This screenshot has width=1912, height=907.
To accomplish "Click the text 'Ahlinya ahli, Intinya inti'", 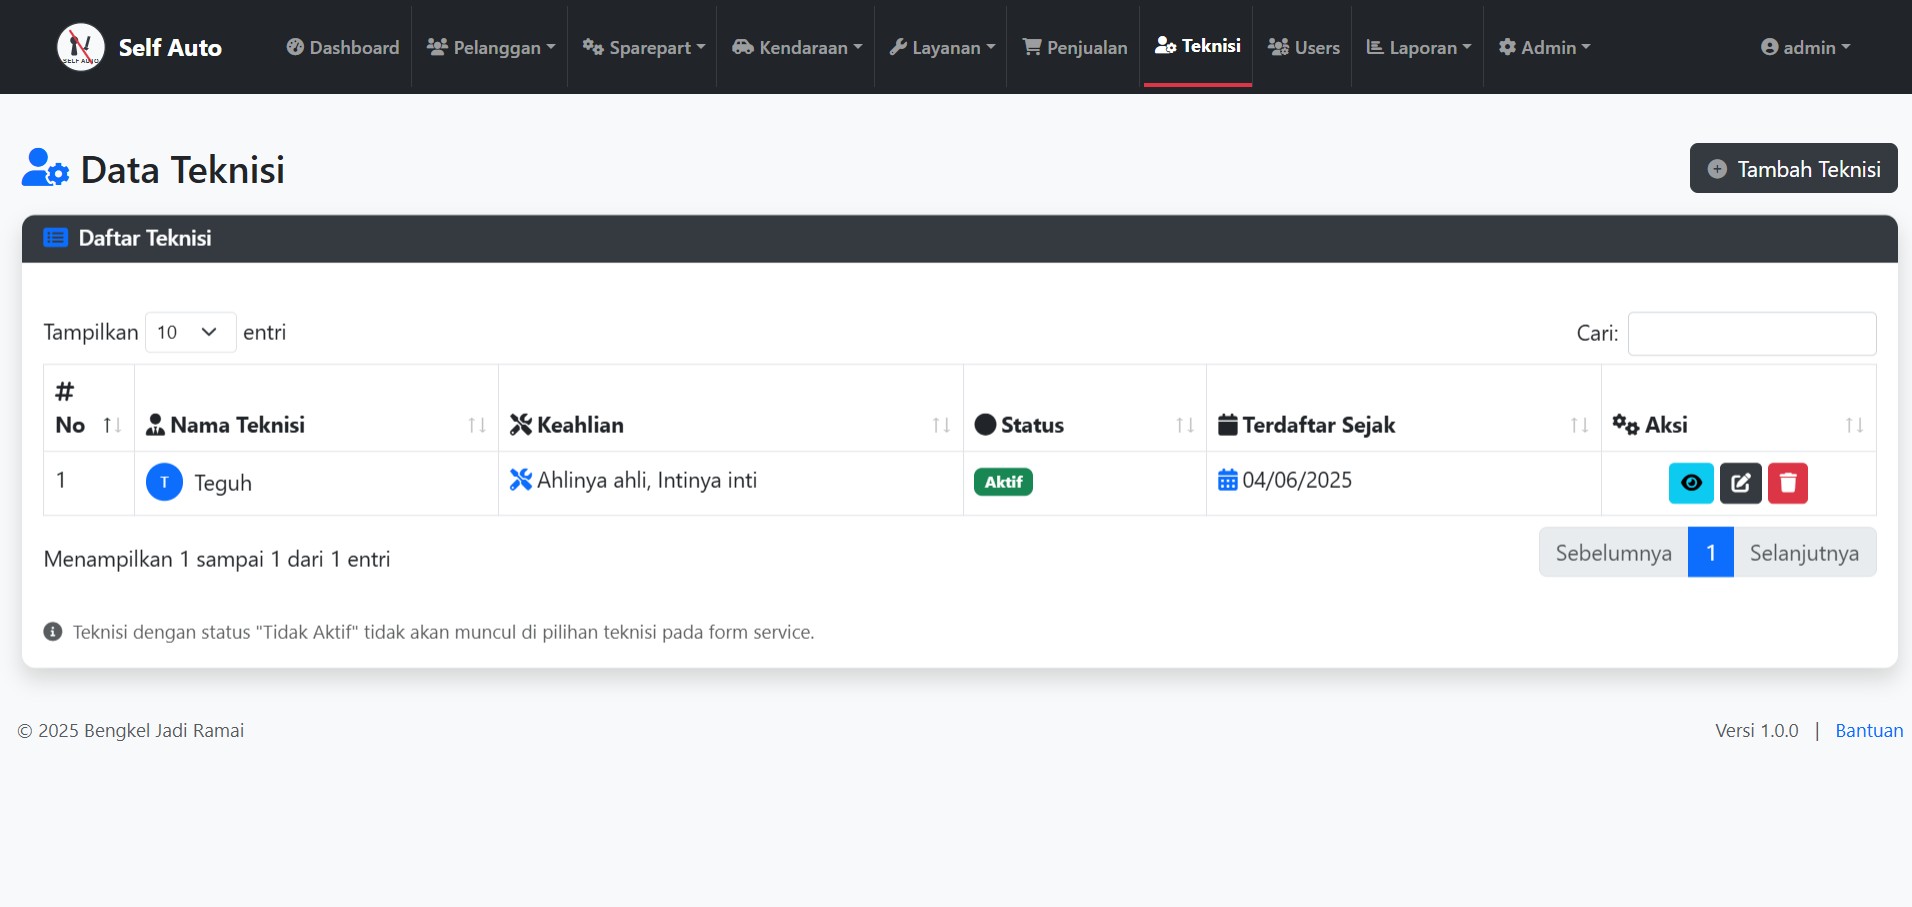I will (647, 481).
